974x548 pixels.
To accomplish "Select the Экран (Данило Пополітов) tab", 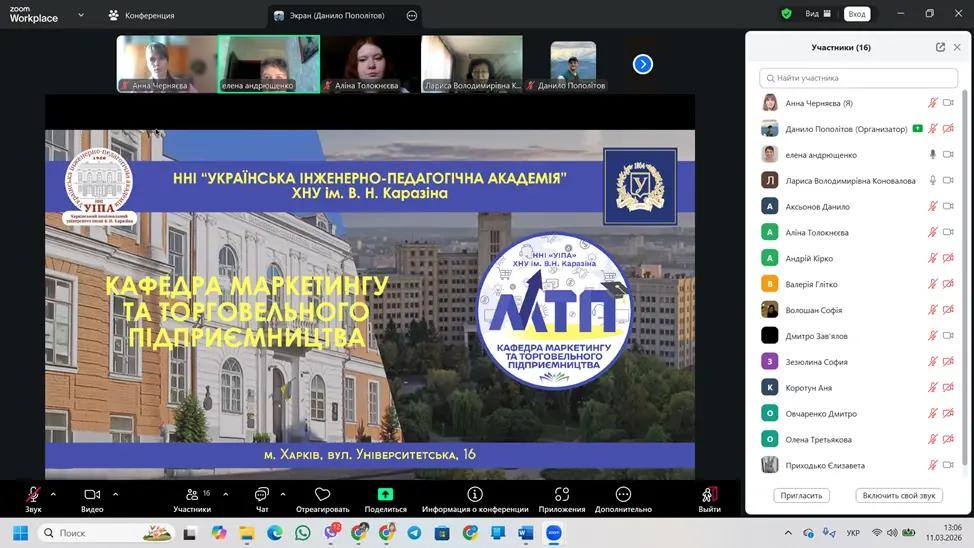I will coord(335,15).
